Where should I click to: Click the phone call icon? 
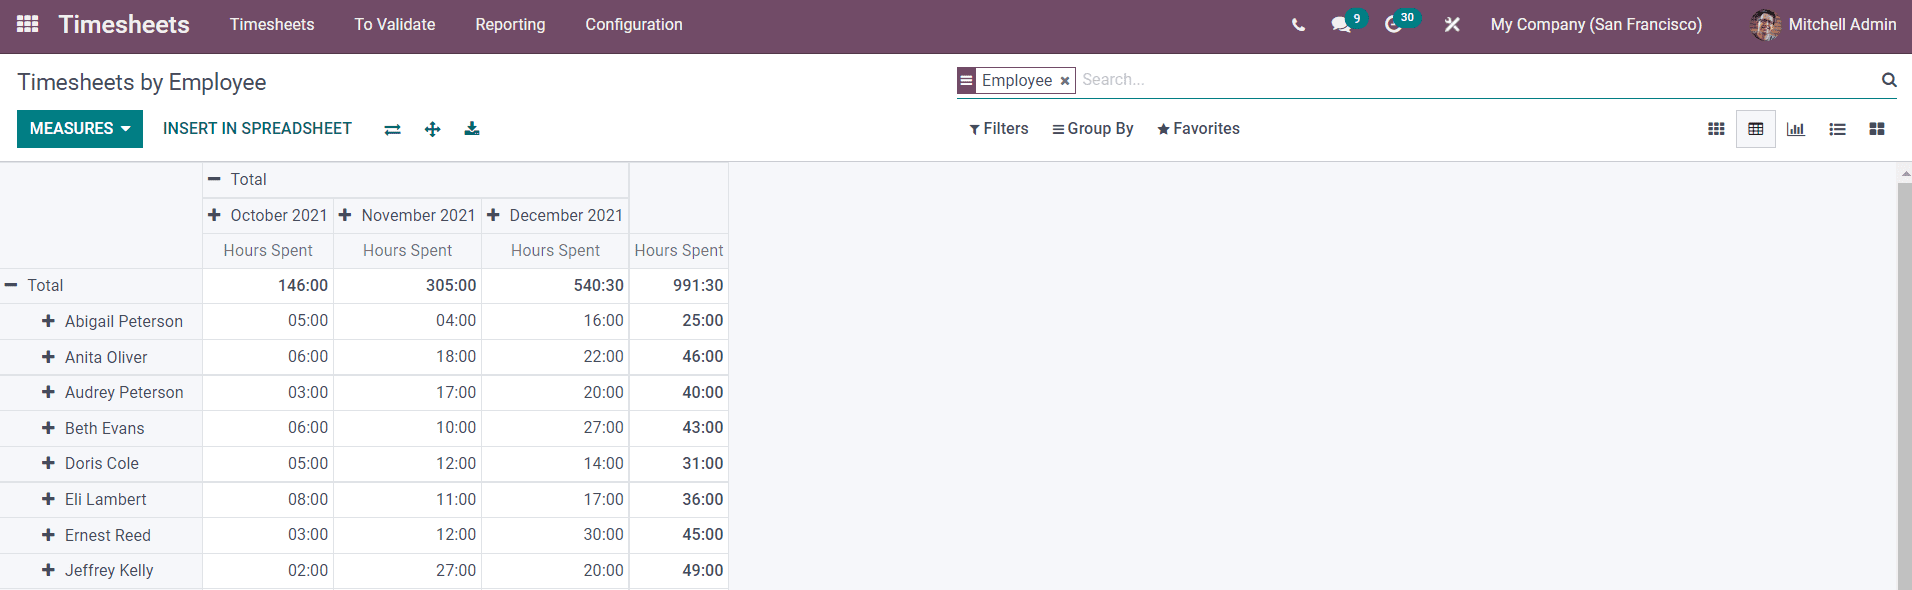[x=1298, y=25]
